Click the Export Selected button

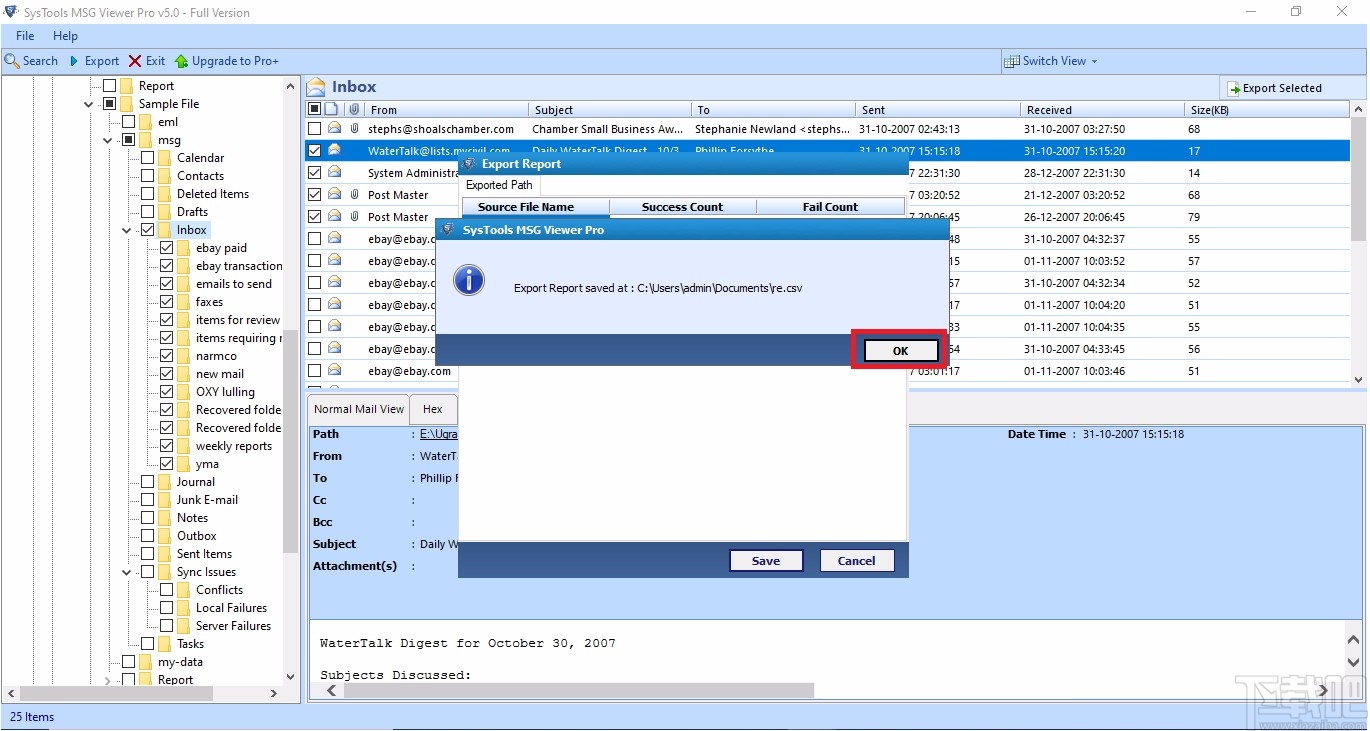[x=1275, y=88]
